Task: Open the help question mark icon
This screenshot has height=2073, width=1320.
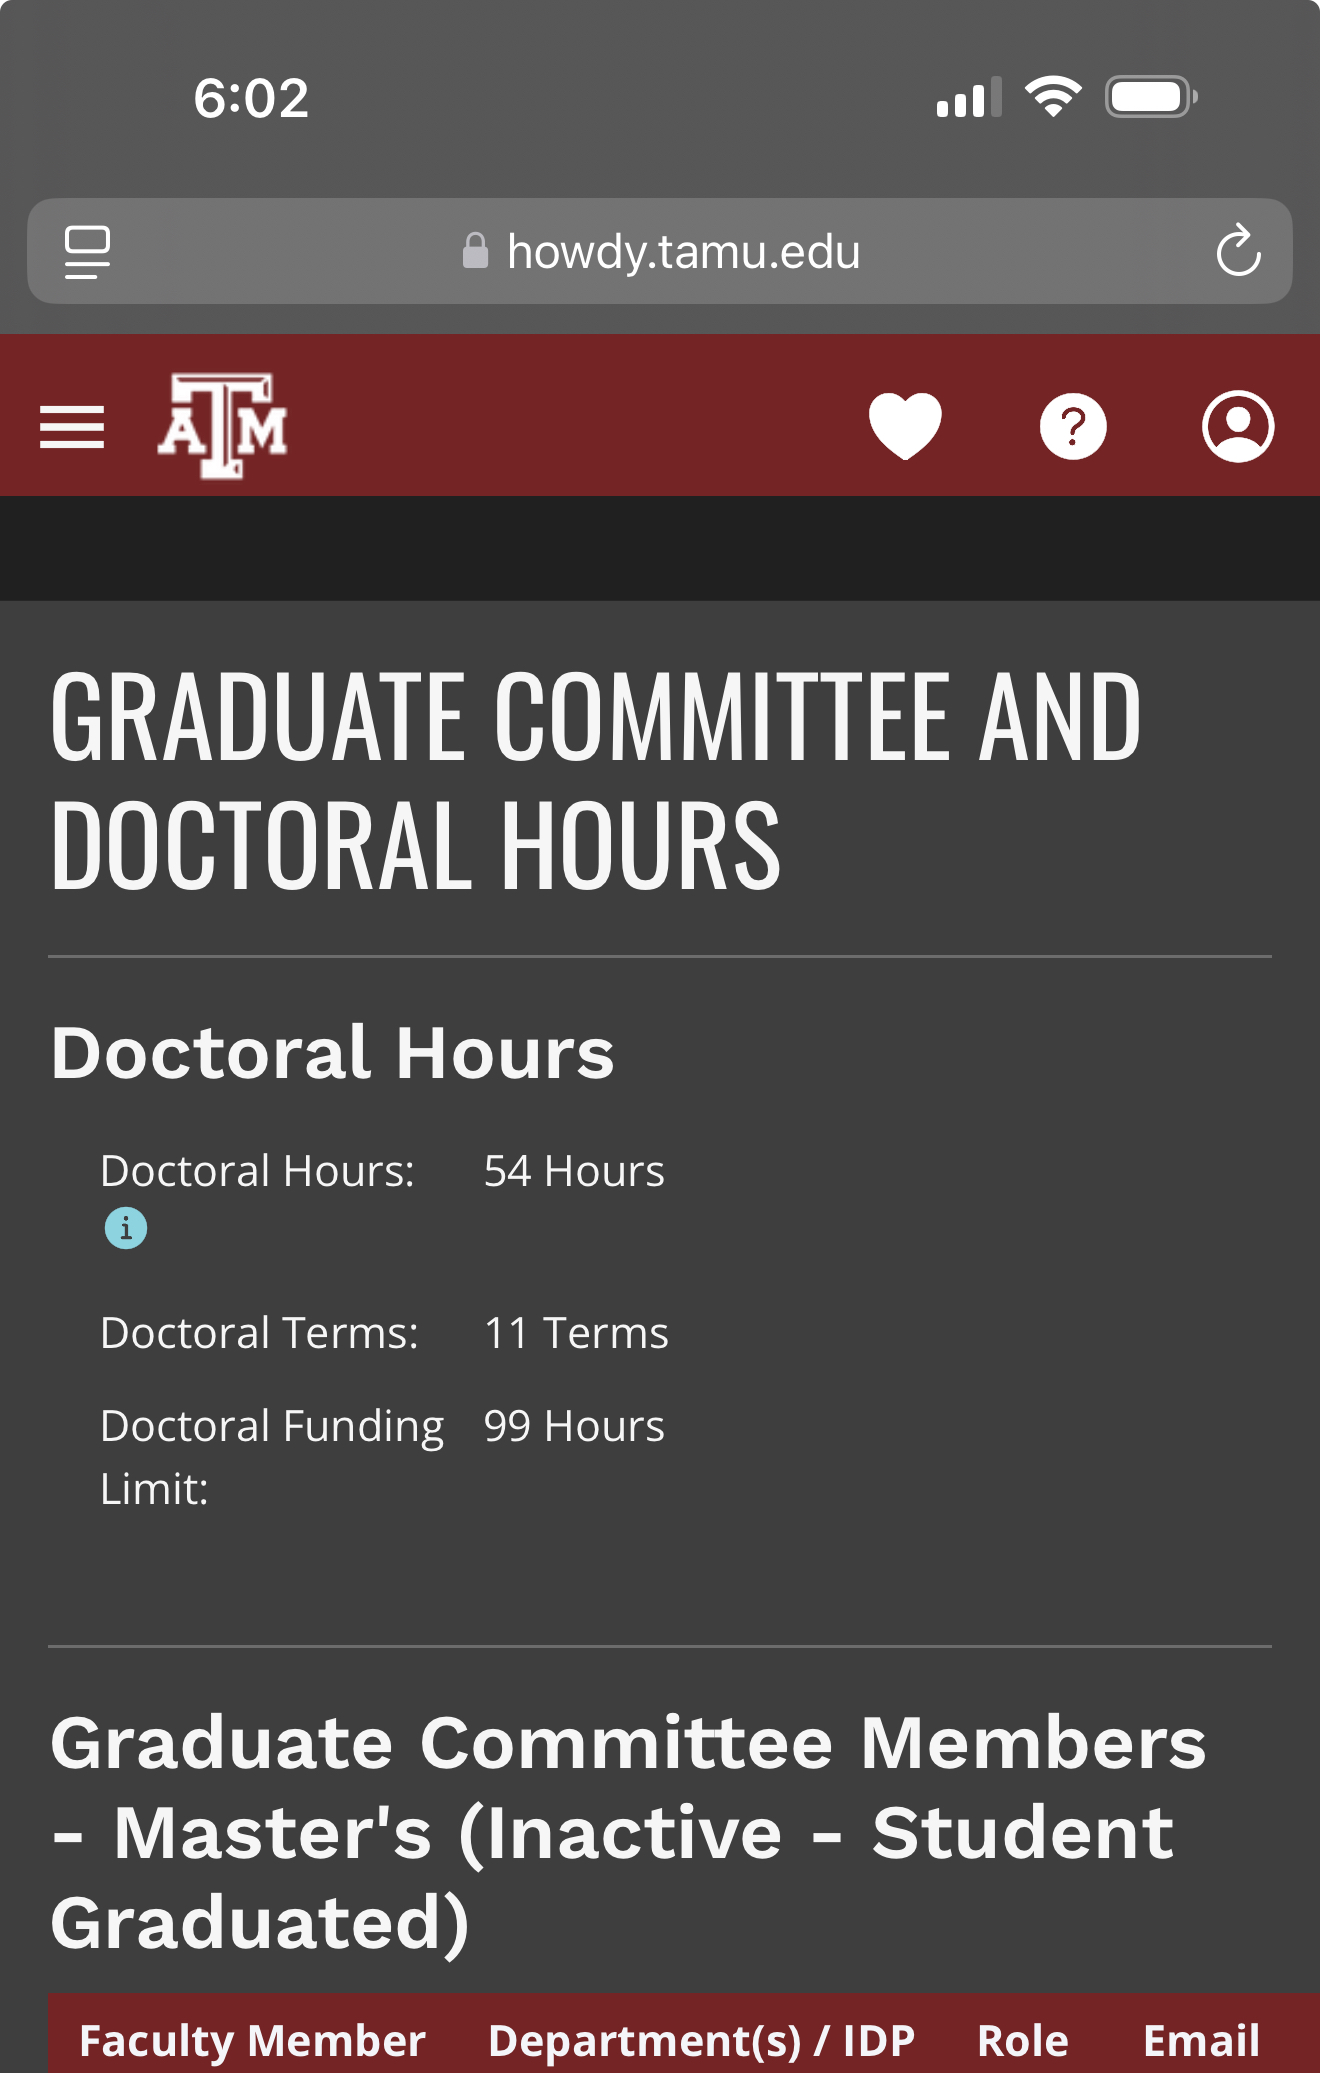Action: coord(1073,427)
